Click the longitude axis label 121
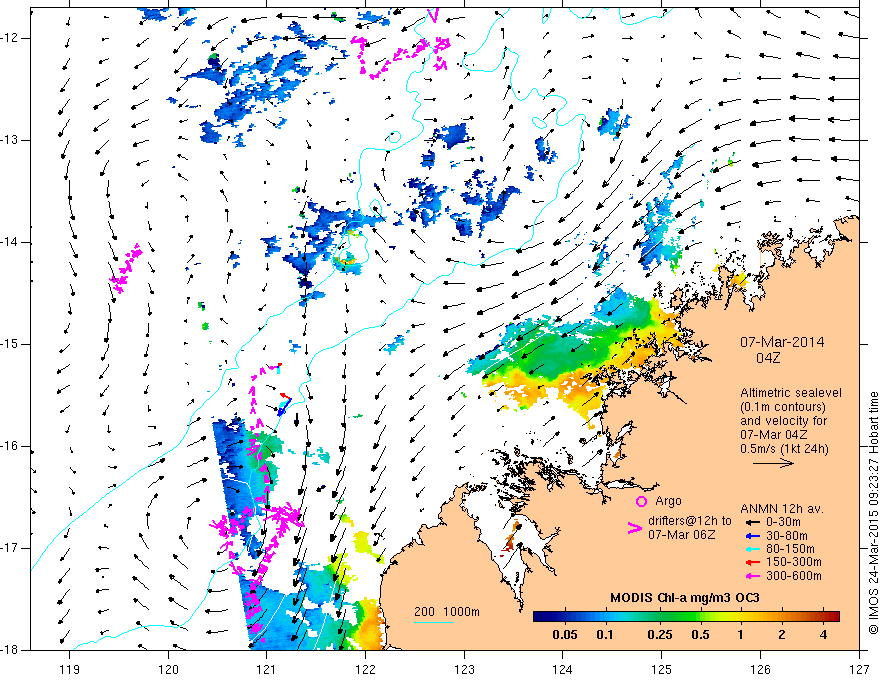 coord(267,669)
